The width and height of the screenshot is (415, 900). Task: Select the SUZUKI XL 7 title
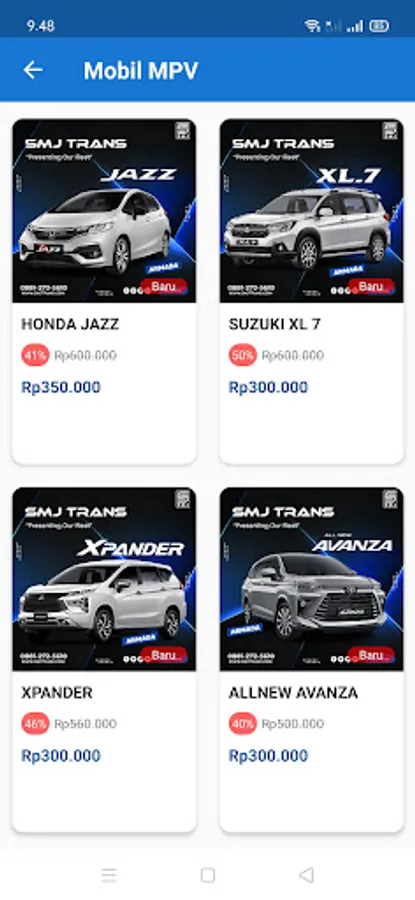[275, 324]
